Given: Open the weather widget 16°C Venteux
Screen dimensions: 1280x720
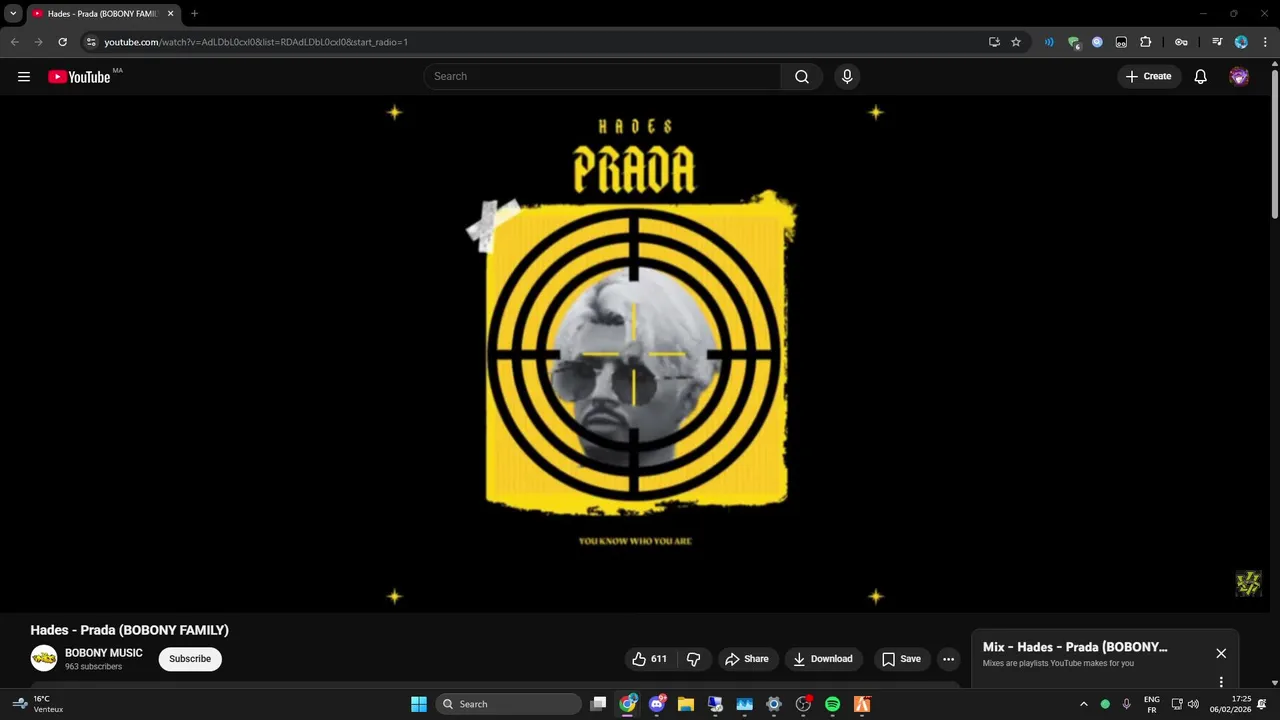Looking at the screenshot, I should click(x=39, y=704).
